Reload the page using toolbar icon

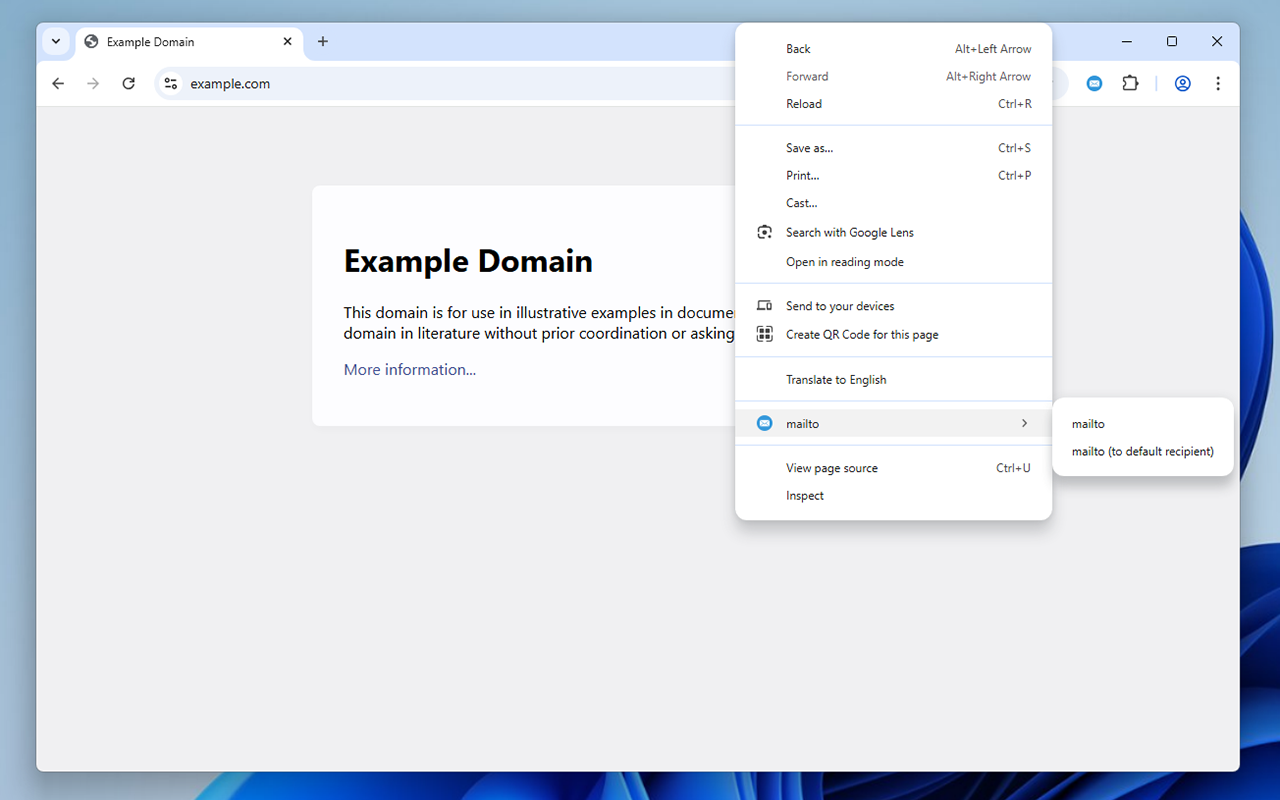coord(128,84)
